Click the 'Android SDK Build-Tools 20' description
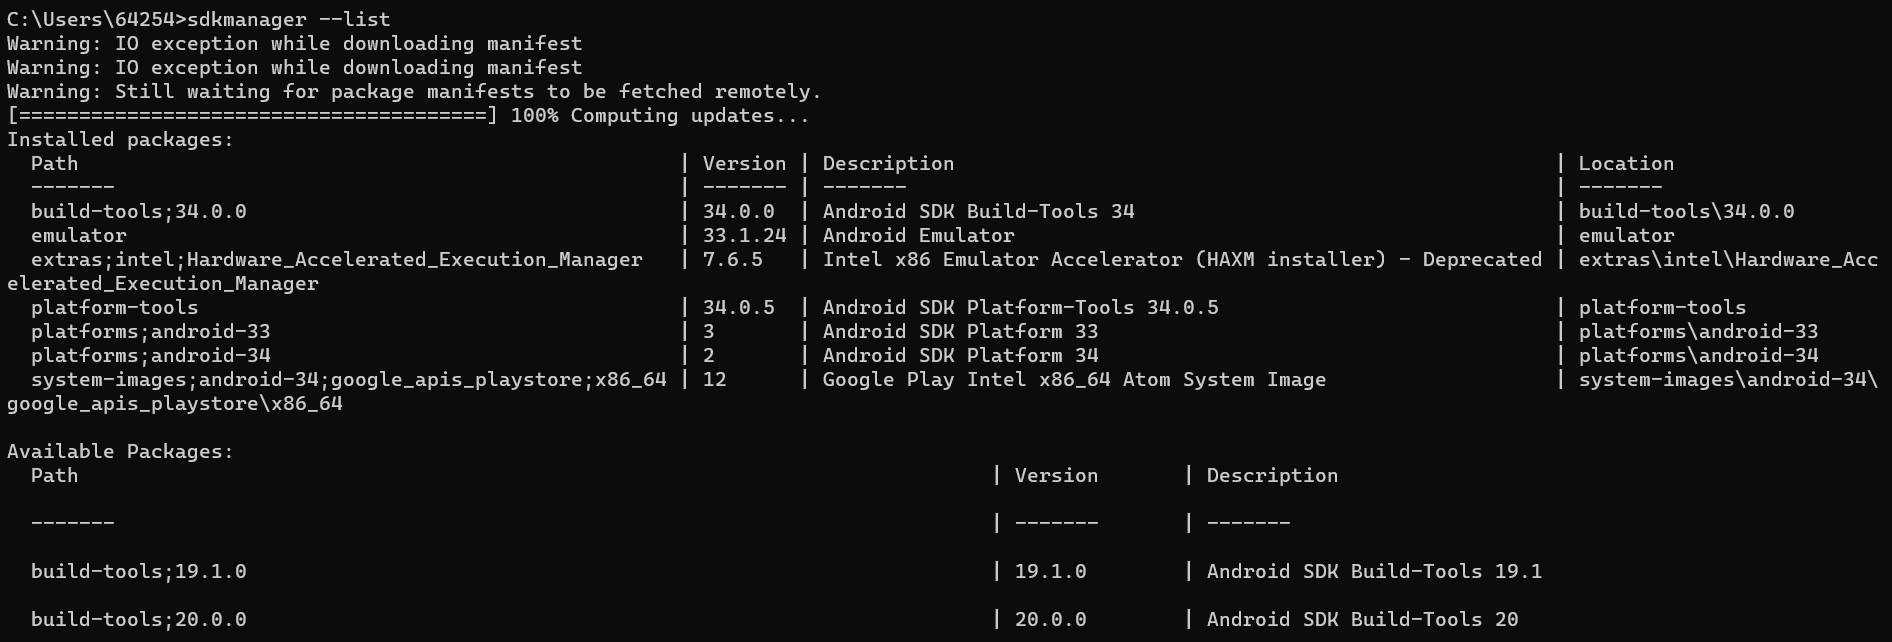Viewport: 1892px width, 642px height. [x=1362, y=619]
